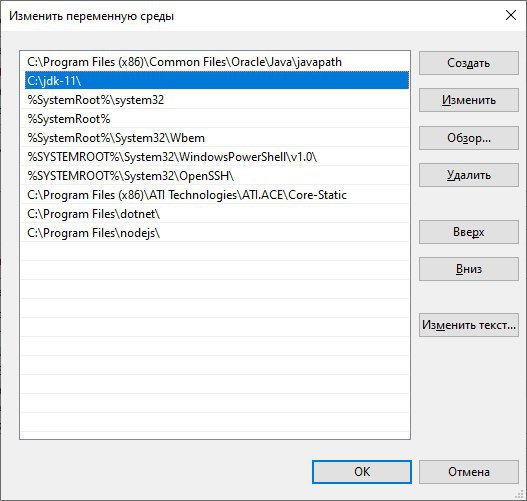Select the C:\Program Files\dotnet\ entry
527x501 pixels.
[217, 214]
